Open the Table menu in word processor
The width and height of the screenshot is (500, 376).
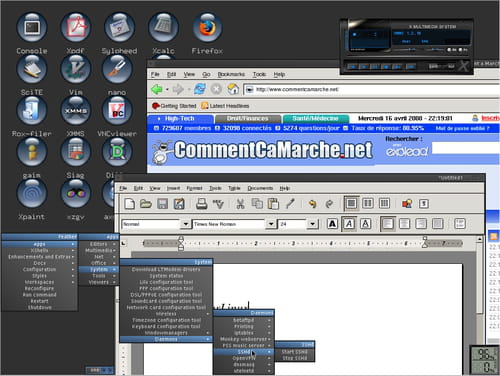point(234,188)
